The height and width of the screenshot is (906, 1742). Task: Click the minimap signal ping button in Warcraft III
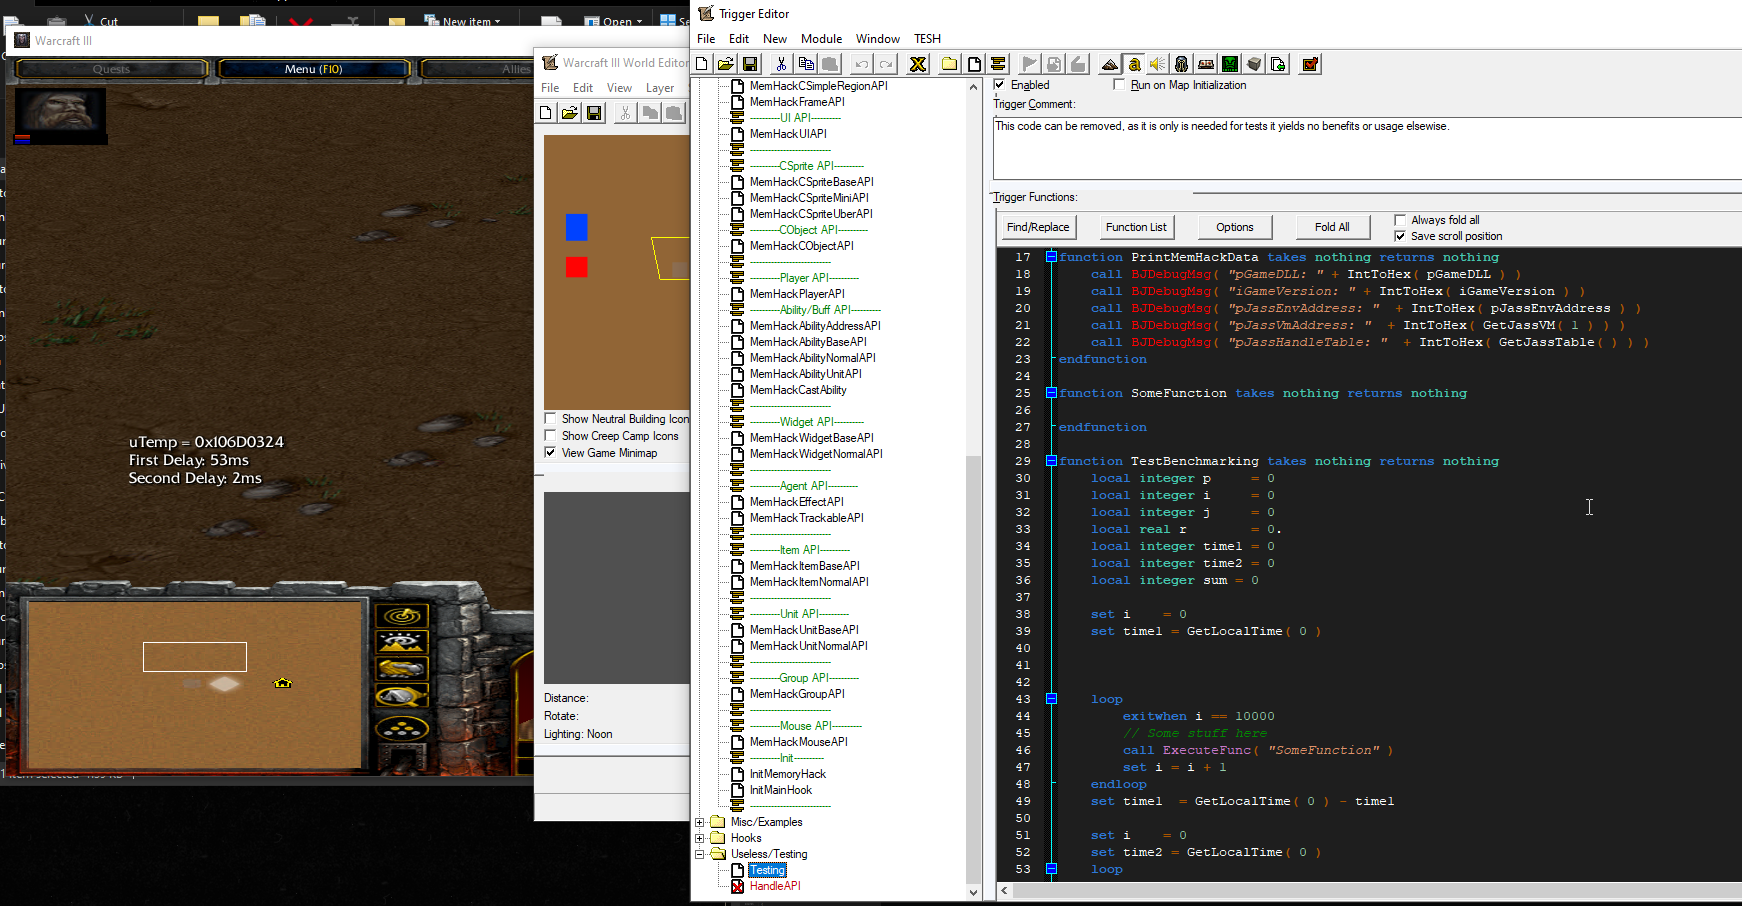coord(402,616)
